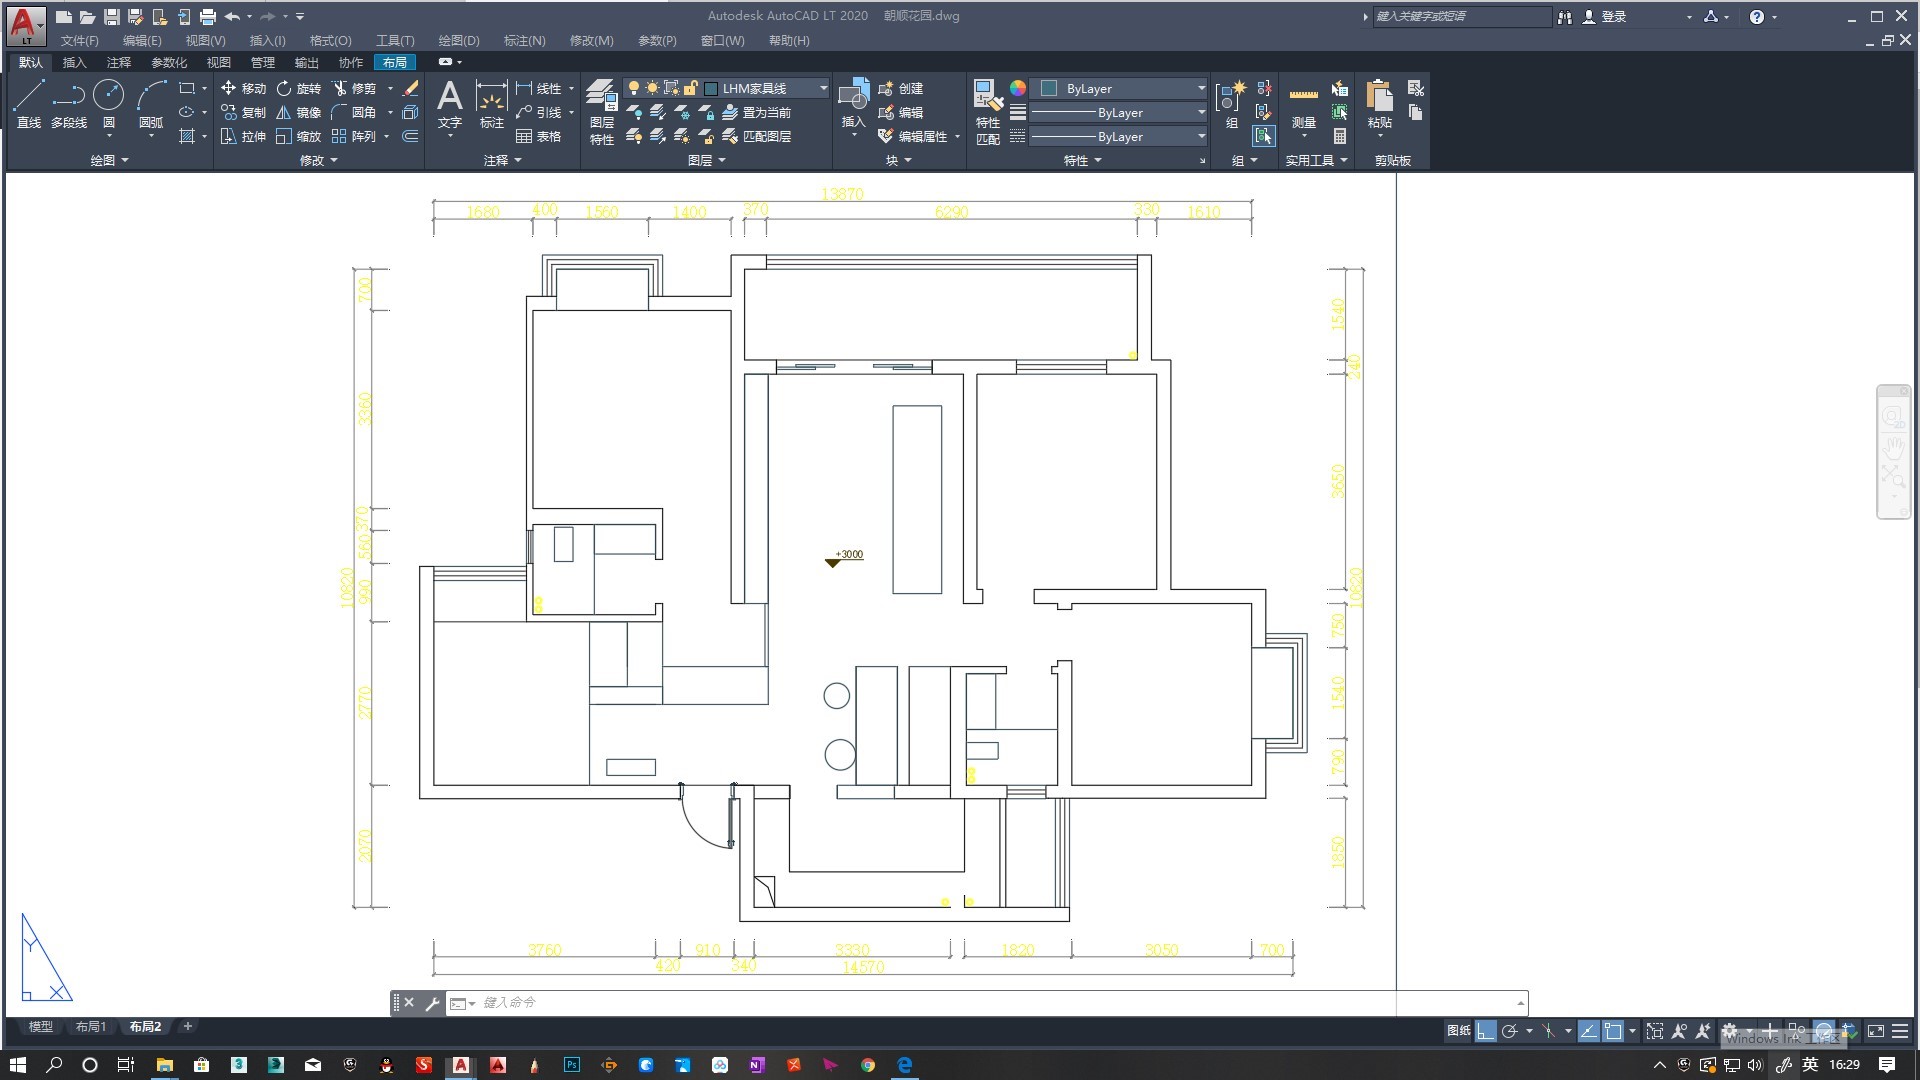Click the Copy (复制) modify tool
This screenshot has width=1920, height=1080.
pyautogui.click(x=243, y=112)
